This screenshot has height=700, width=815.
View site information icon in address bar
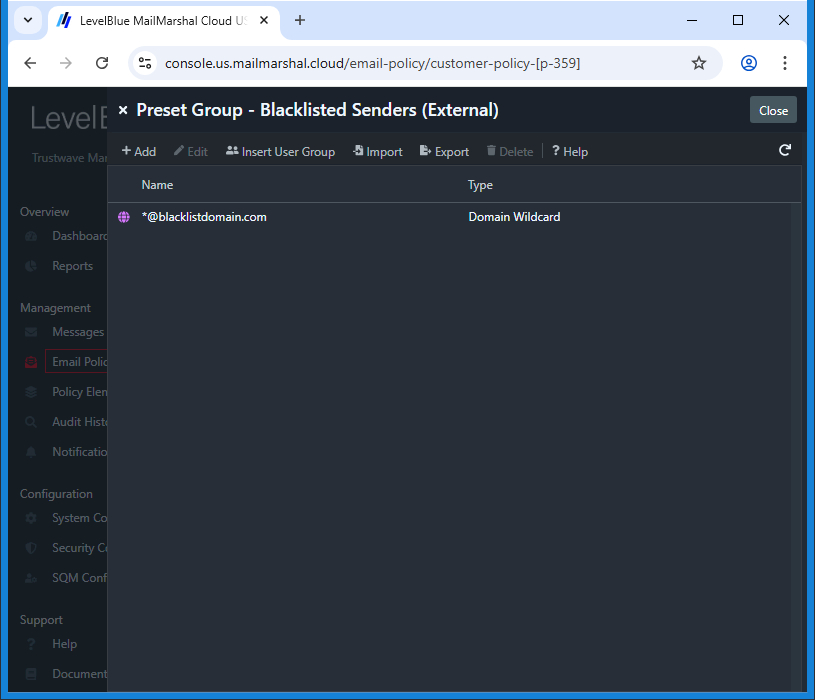pyautogui.click(x=145, y=63)
